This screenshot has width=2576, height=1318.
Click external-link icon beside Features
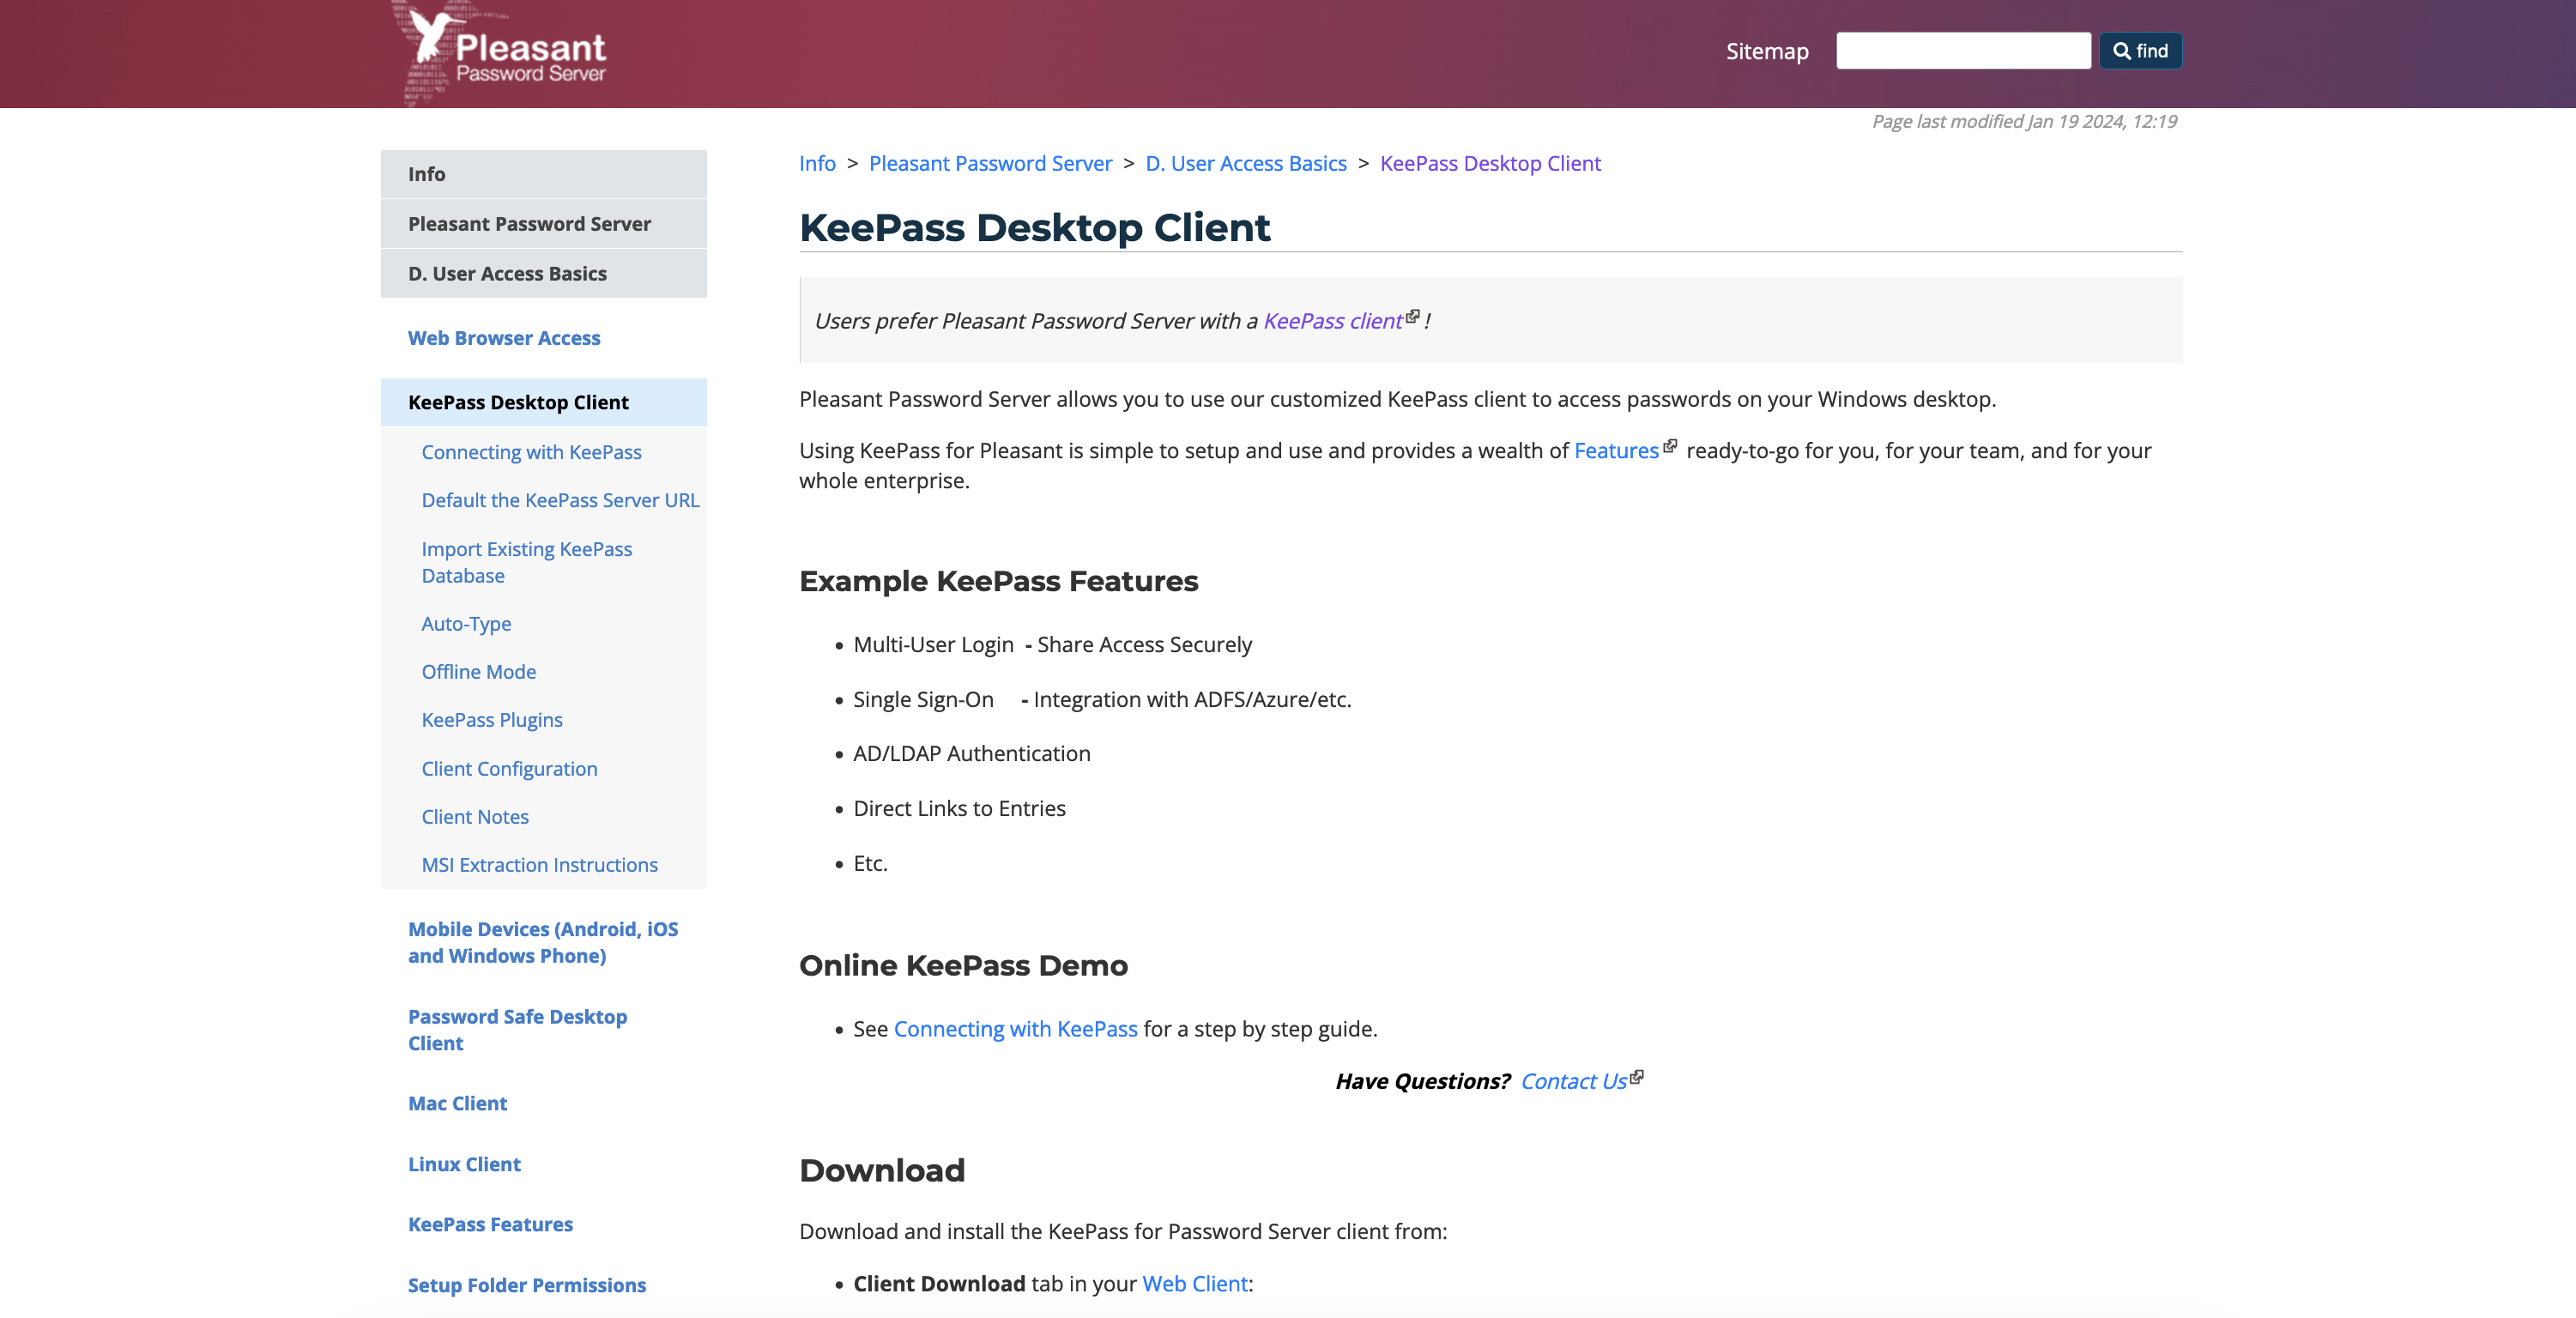[1670, 446]
